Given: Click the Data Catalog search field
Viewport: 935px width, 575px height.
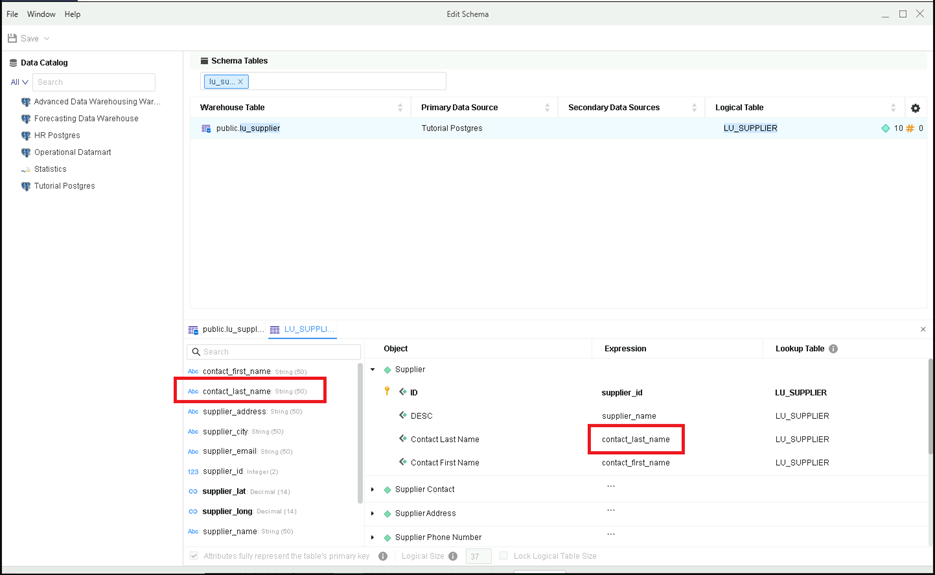Looking at the screenshot, I should pyautogui.click(x=94, y=82).
